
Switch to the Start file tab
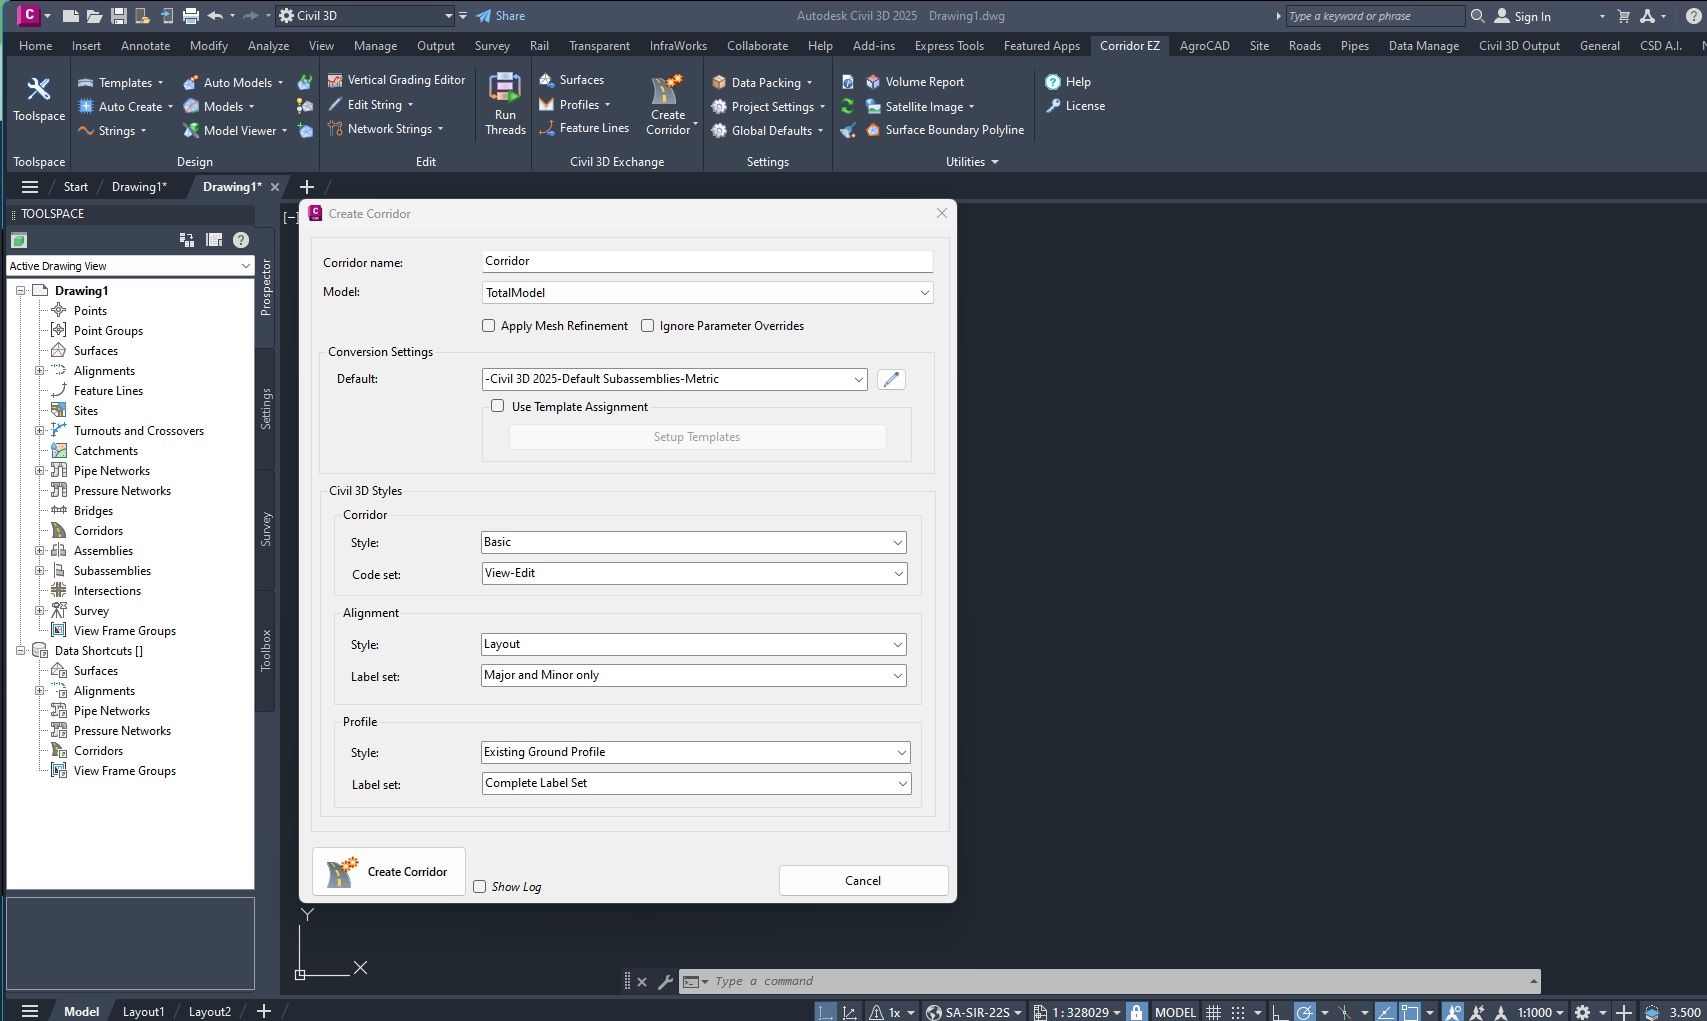(76, 187)
